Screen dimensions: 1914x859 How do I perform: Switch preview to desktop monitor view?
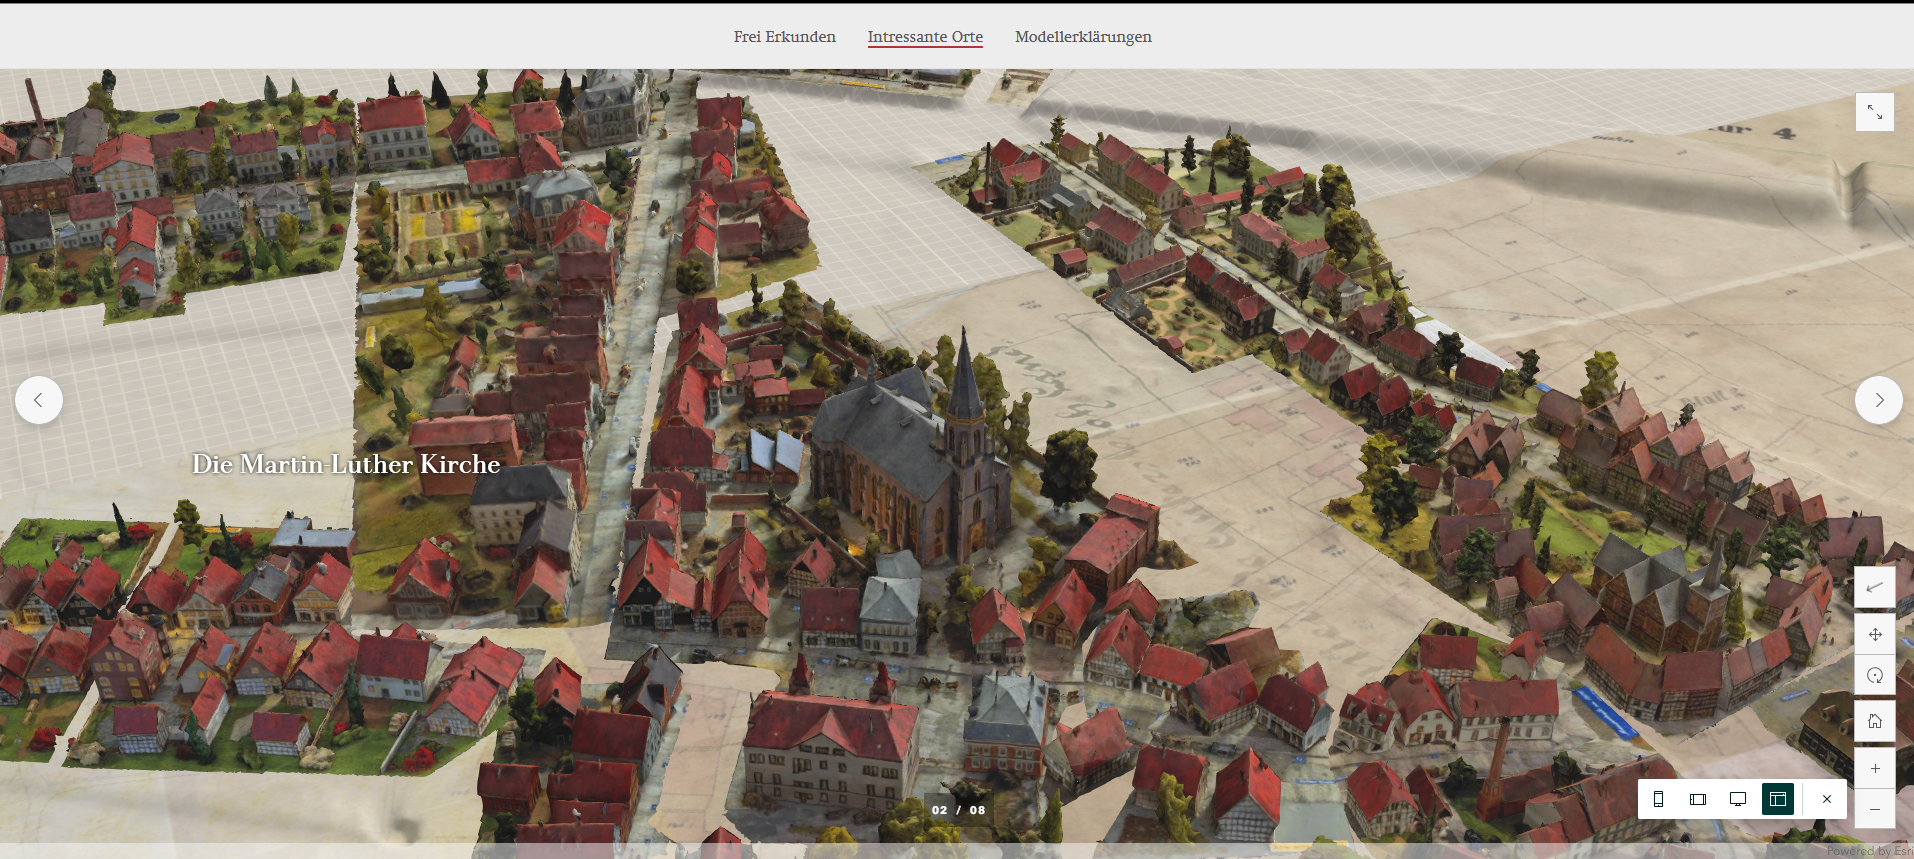coord(1737,799)
